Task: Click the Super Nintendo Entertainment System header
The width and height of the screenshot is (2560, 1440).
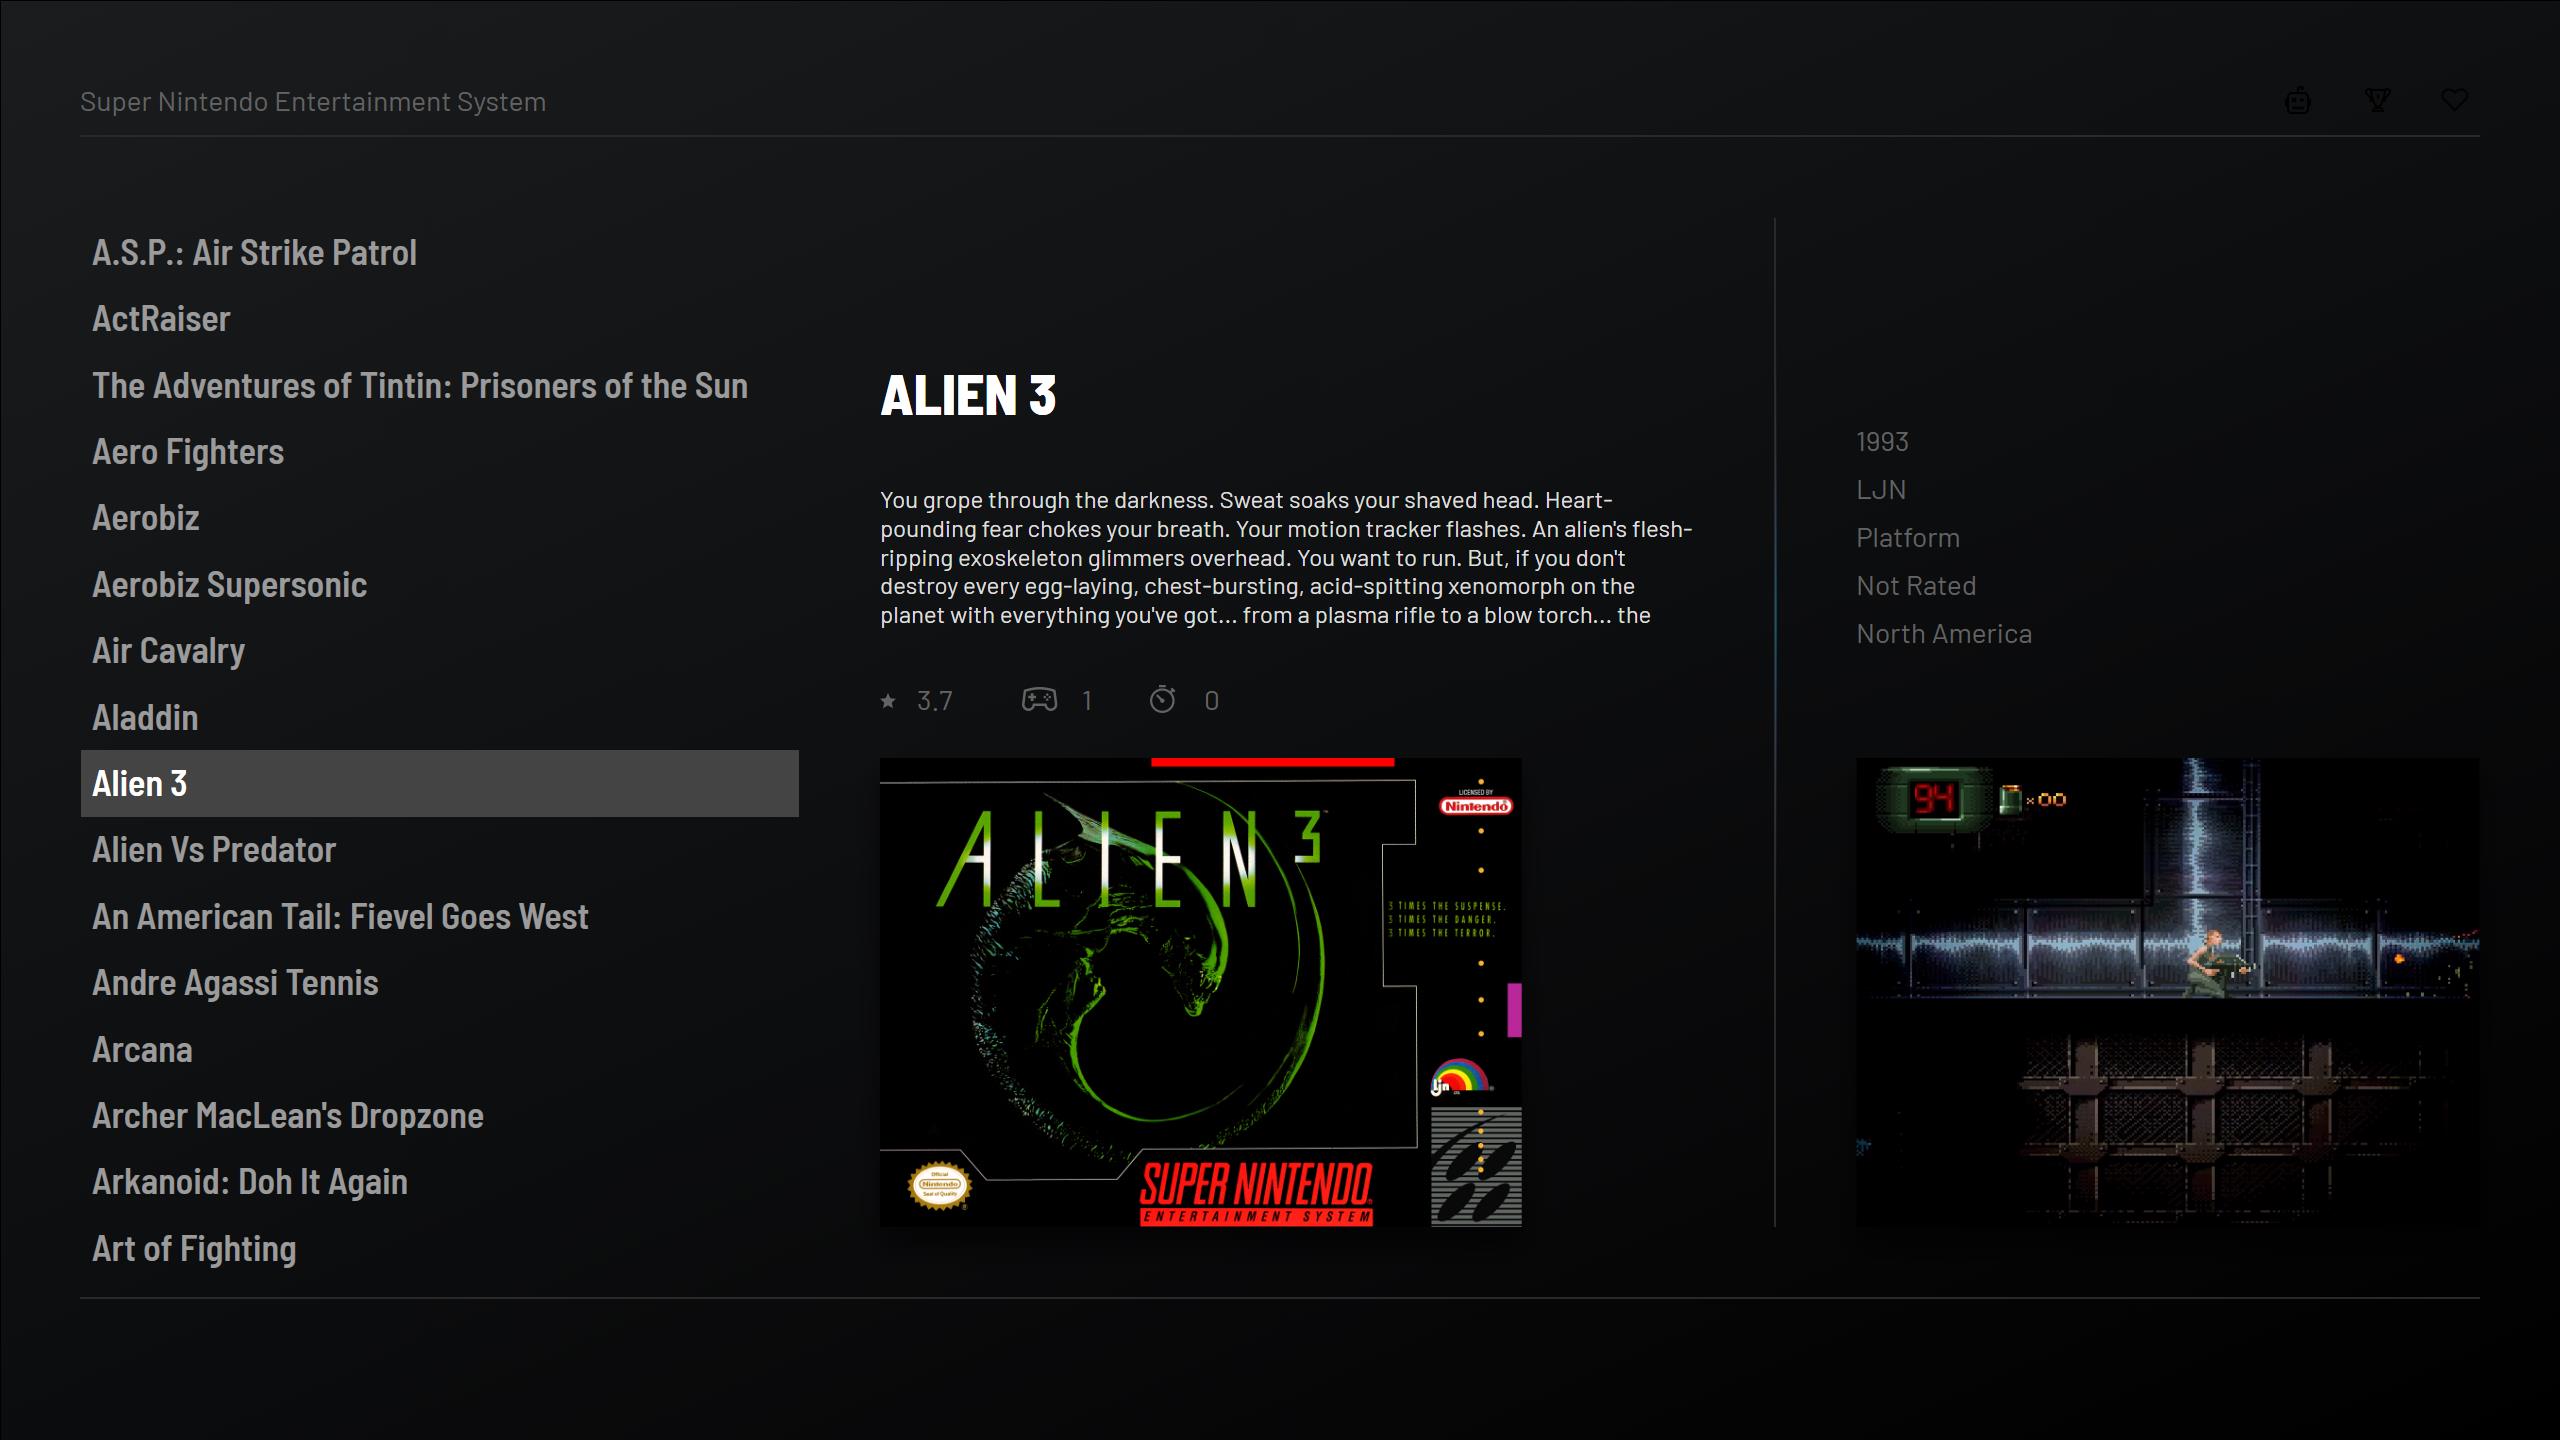Action: point(313,102)
